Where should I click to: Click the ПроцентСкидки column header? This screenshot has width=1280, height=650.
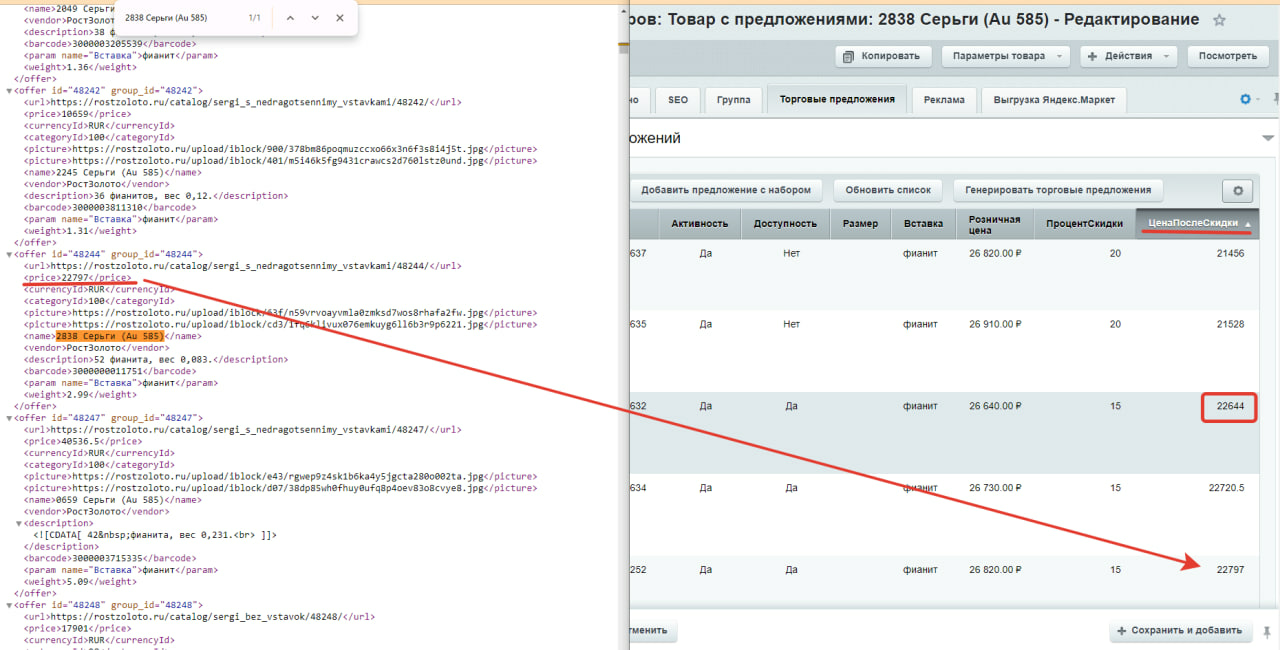coord(1085,224)
